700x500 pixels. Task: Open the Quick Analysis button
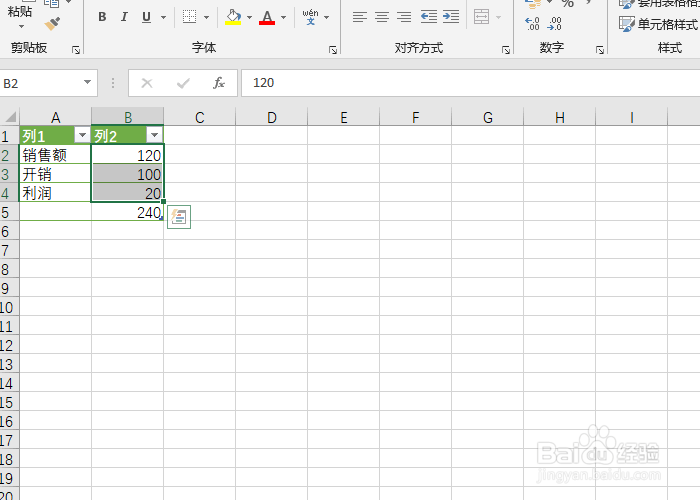click(179, 217)
